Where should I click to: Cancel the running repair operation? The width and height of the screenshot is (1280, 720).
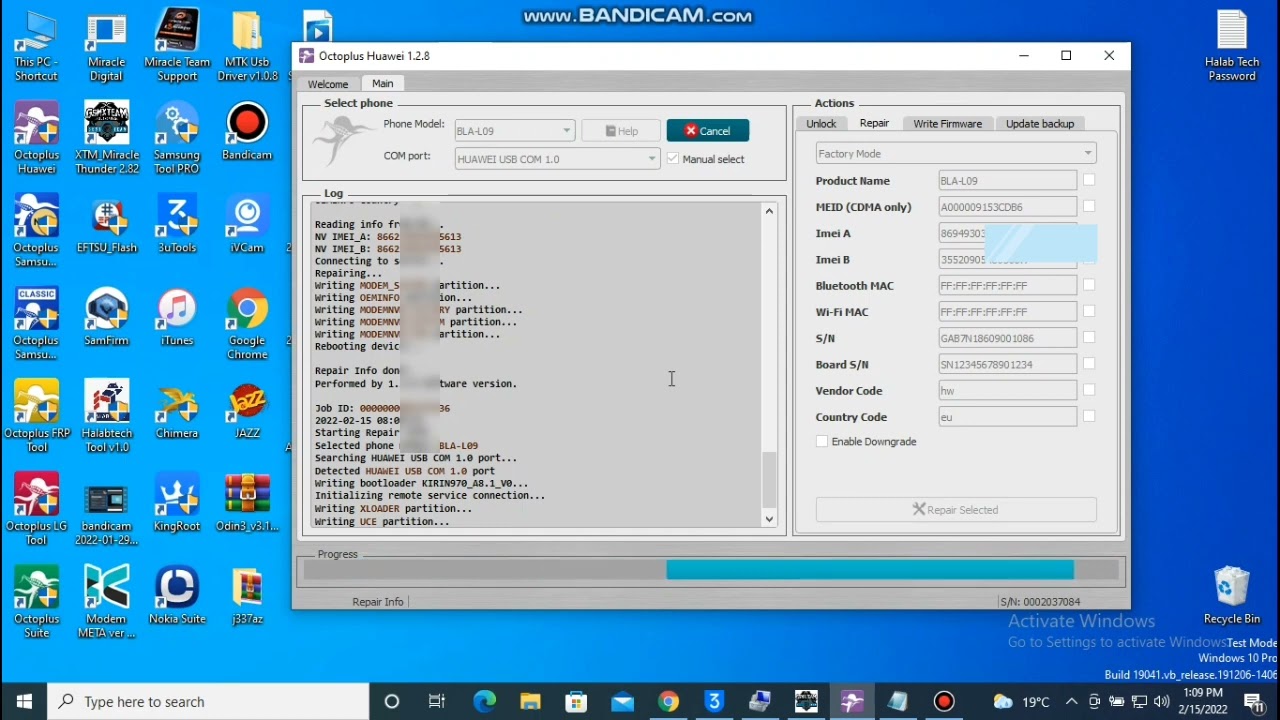coord(708,131)
